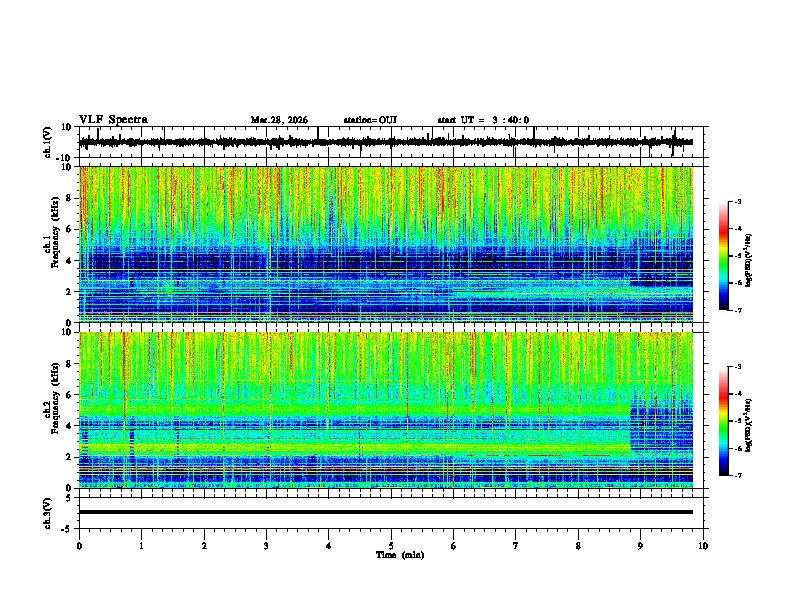Click the ch.1 color bar log(PSD) unit label
The image size is (792, 612).
point(749,260)
